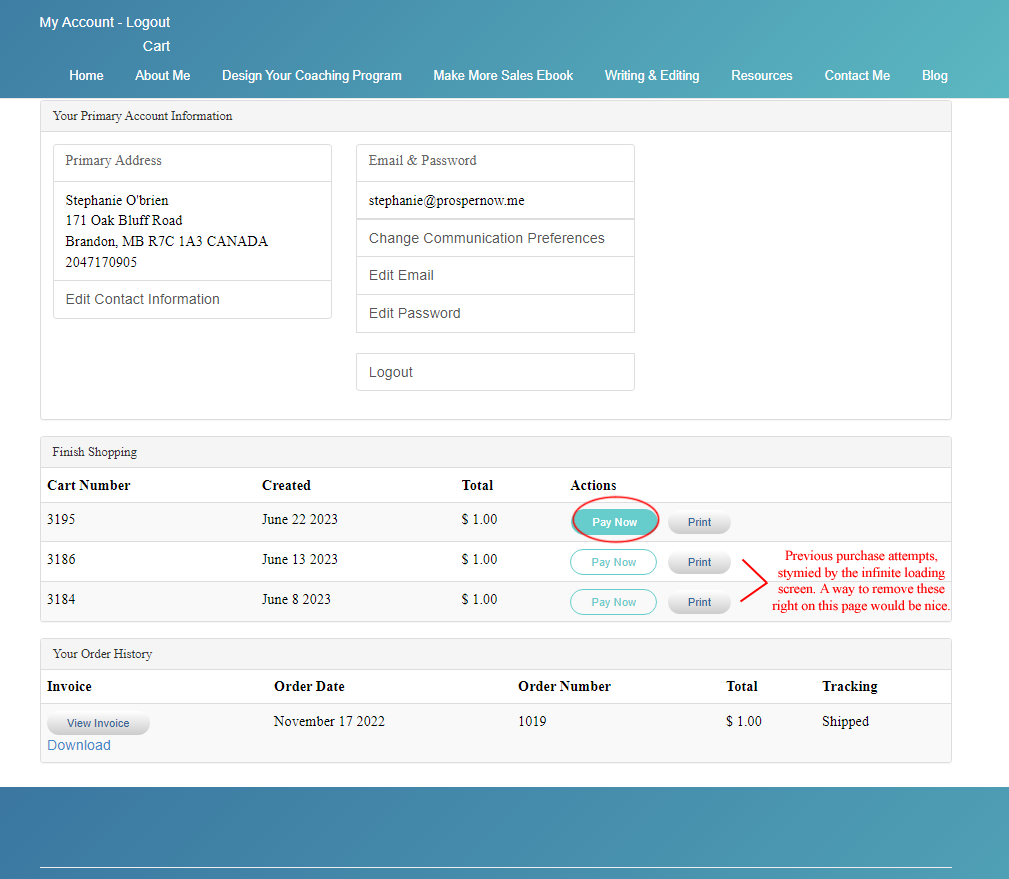Click the June 22 2023 date
This screenshot has height=879, width=1009.
(300, 519)
